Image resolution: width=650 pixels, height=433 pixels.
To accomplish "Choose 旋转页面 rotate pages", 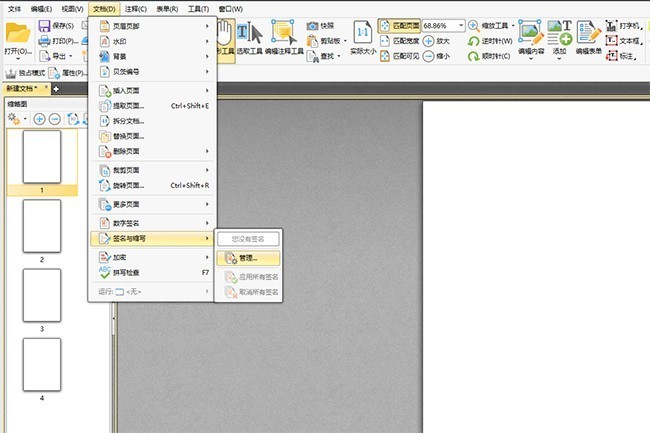I will [x=153, y=185].
